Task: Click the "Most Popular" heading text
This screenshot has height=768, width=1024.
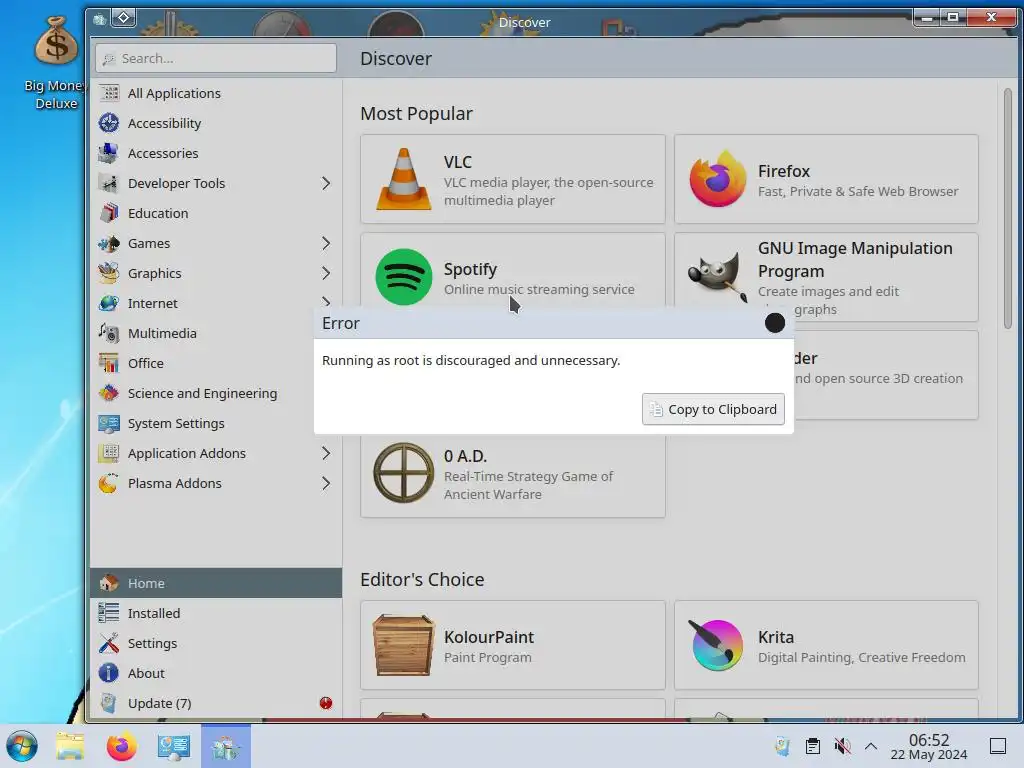Action: (416, 114)
